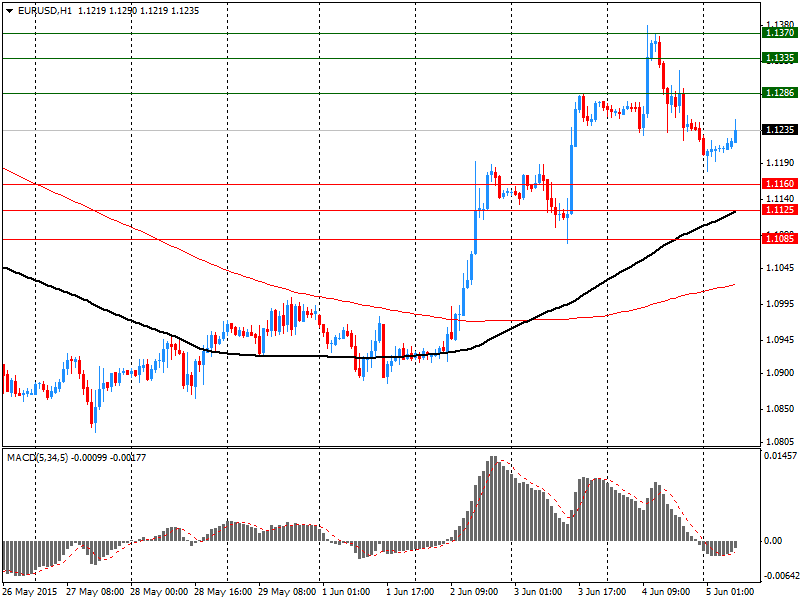
Task: Select the 1.1125 red support label
Action: coord(779,210)
